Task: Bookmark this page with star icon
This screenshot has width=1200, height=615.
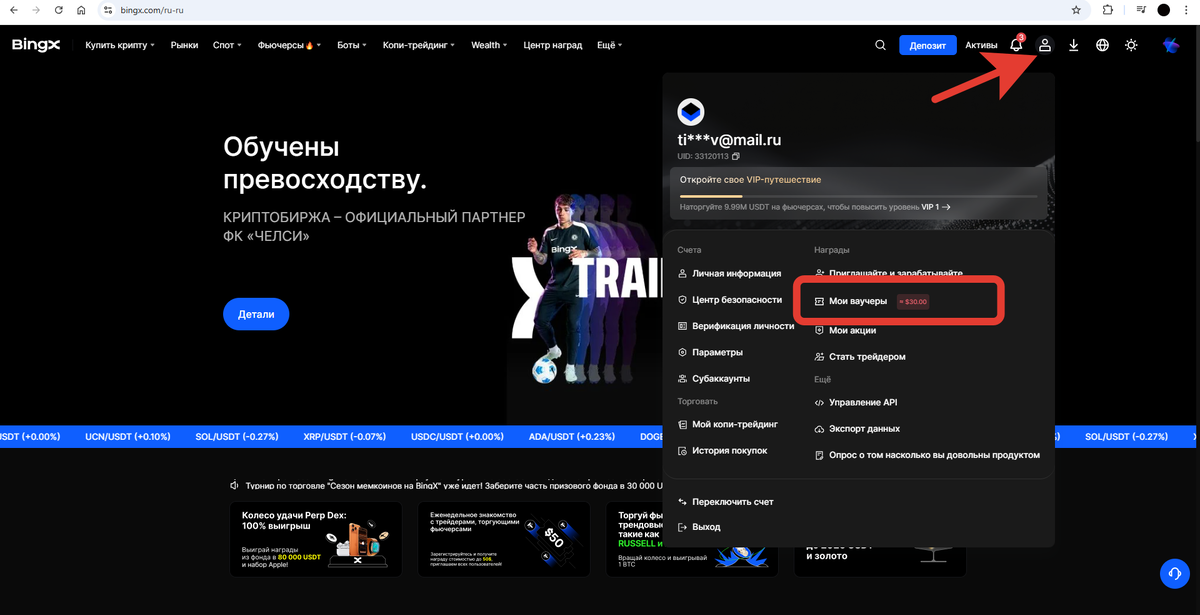Action: pos(1076,10)
